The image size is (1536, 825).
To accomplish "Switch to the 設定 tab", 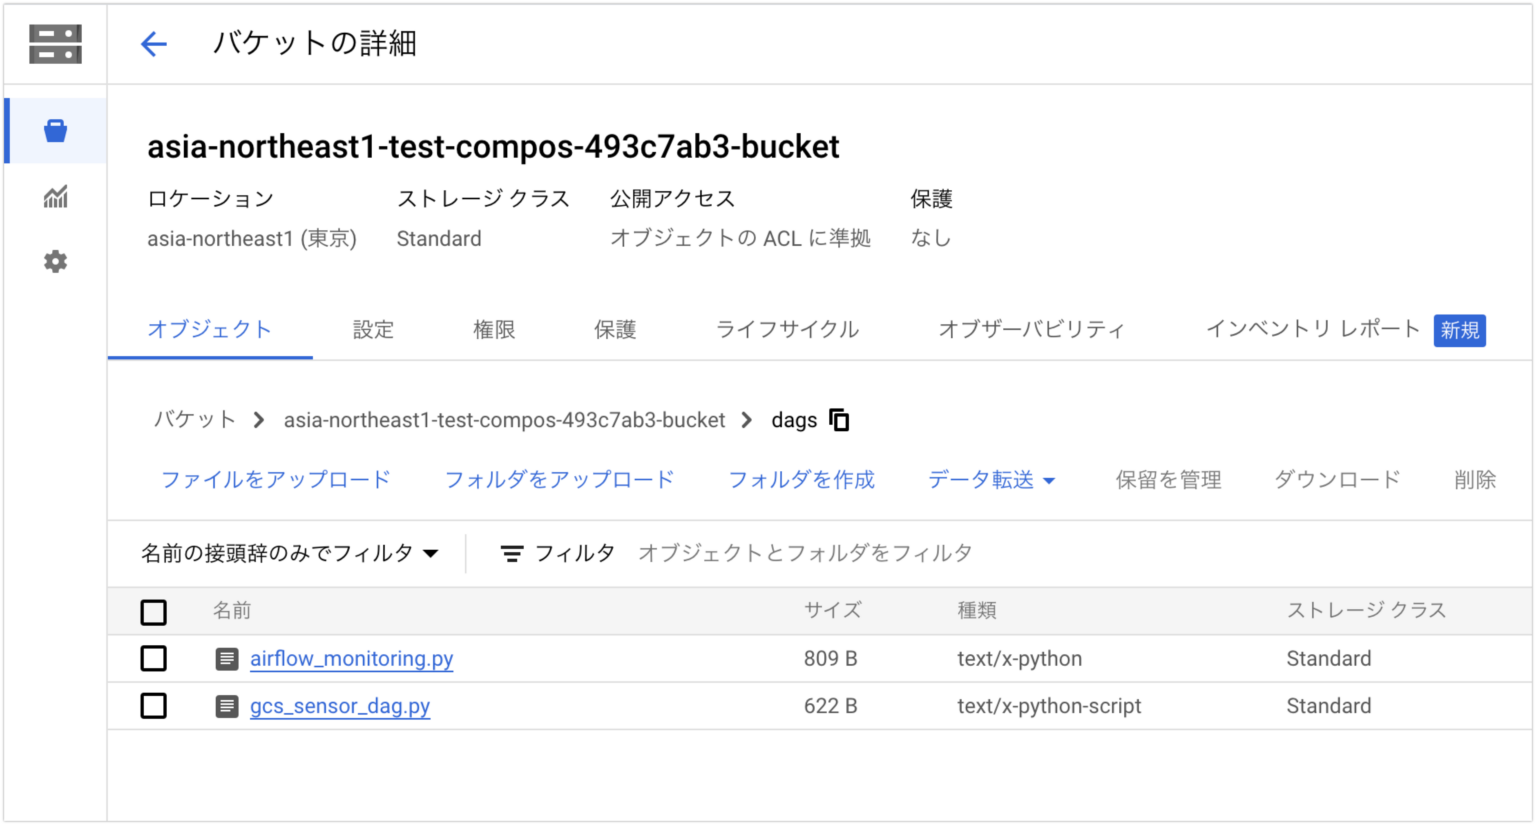I will pos(373,329).
